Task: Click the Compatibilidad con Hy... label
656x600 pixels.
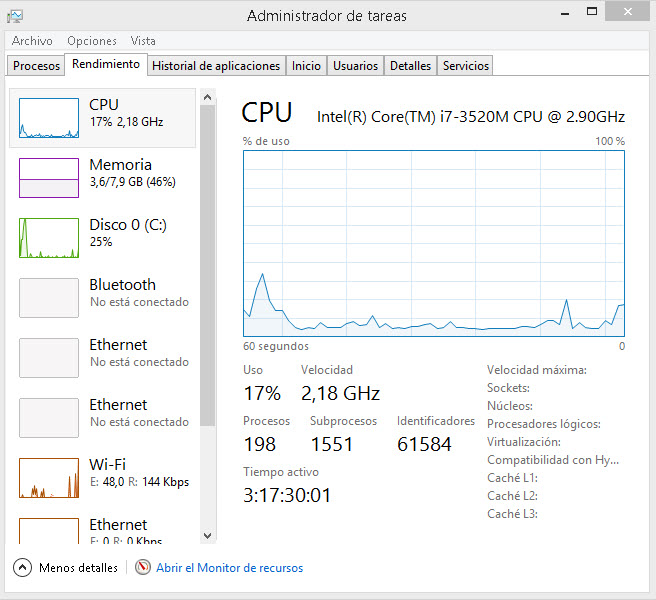Action: [x=553, y=460]
